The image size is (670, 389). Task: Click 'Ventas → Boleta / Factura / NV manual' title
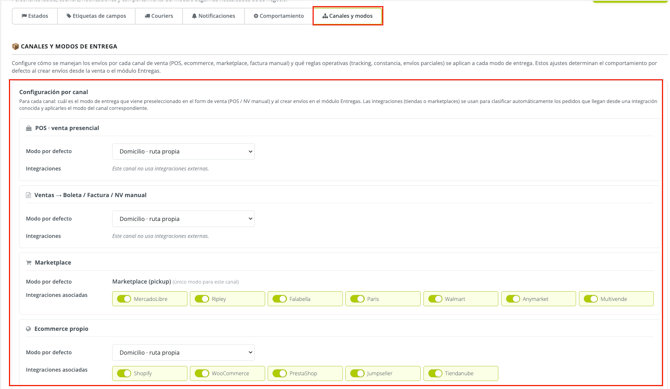[90, 195]
